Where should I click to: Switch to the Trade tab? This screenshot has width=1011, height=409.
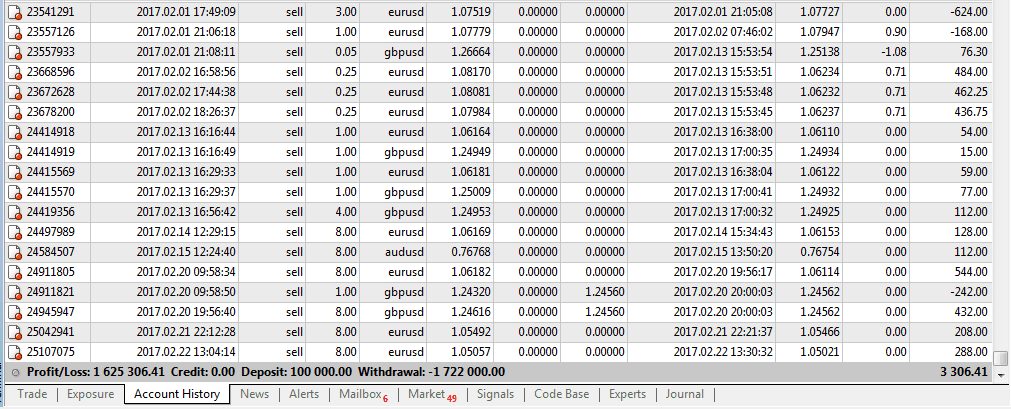coord(32,394)
